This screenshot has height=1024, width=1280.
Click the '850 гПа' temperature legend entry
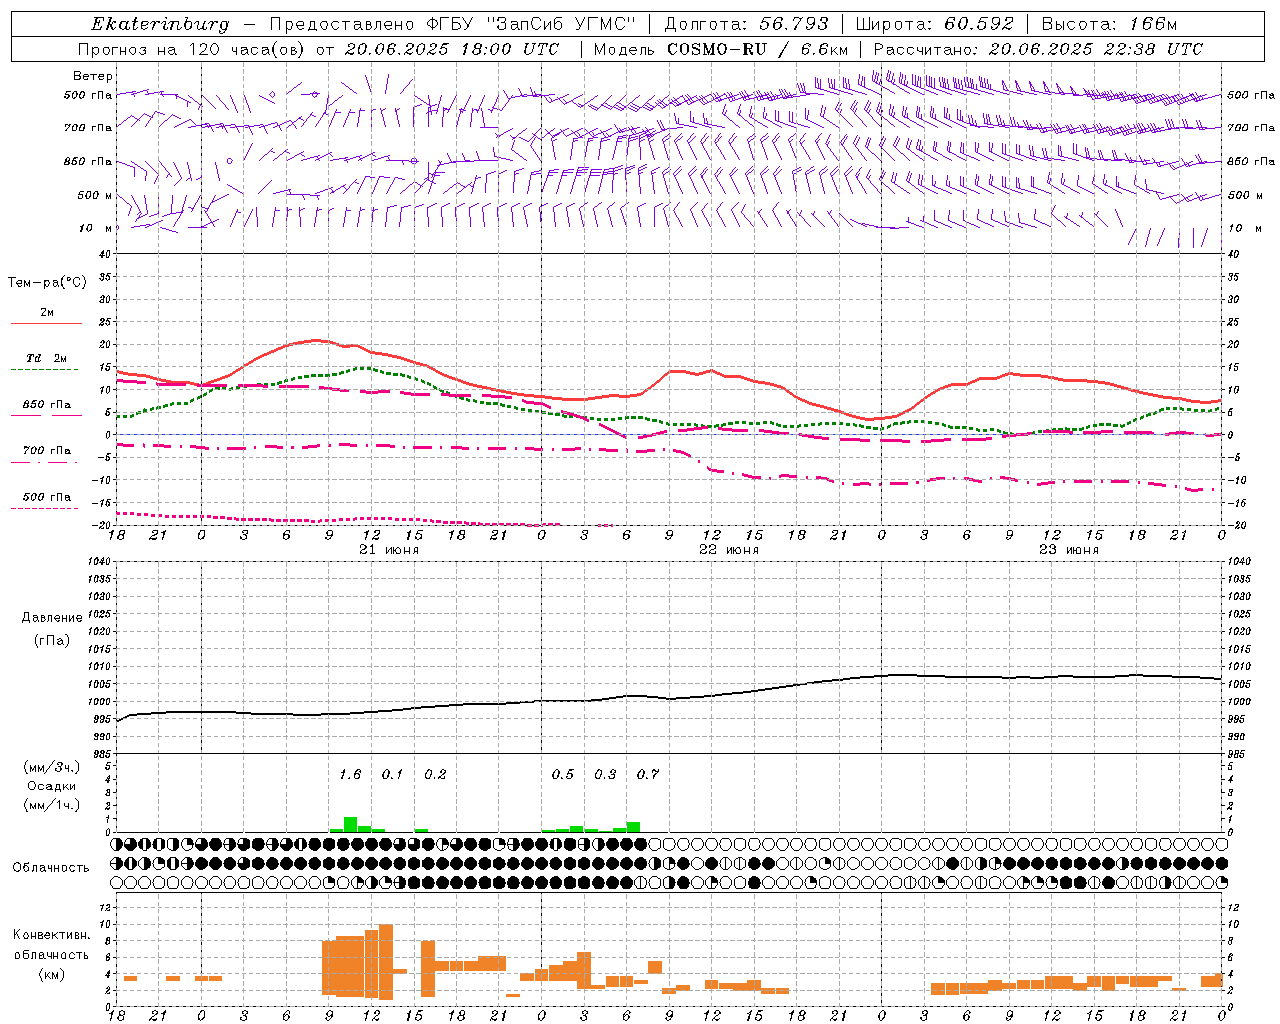click(x=47, y=405)
